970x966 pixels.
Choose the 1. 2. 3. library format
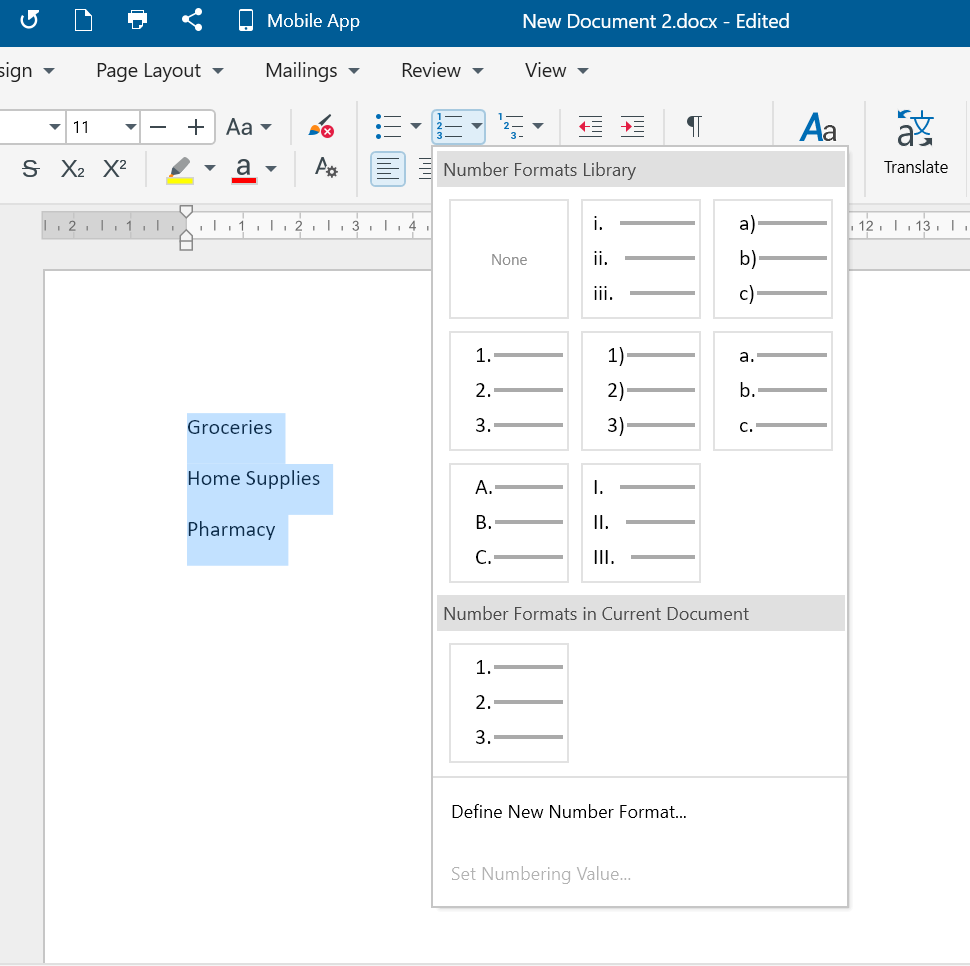click(509, 391)
